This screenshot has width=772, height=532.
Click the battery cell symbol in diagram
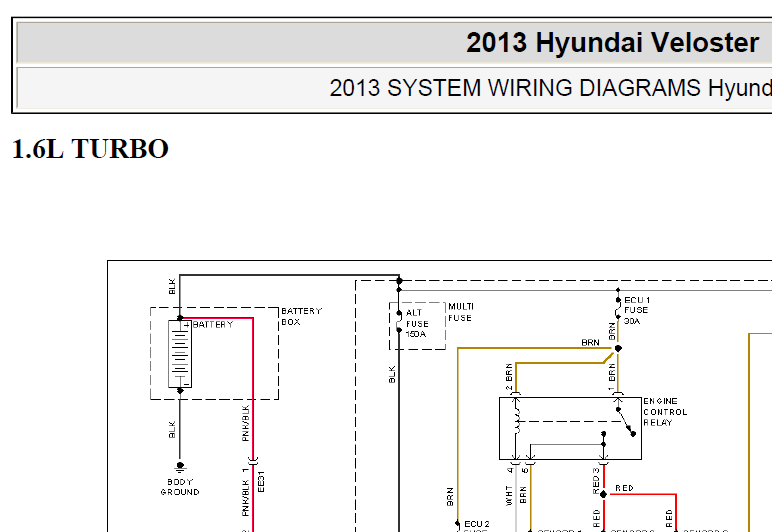[x=180, y=354]
